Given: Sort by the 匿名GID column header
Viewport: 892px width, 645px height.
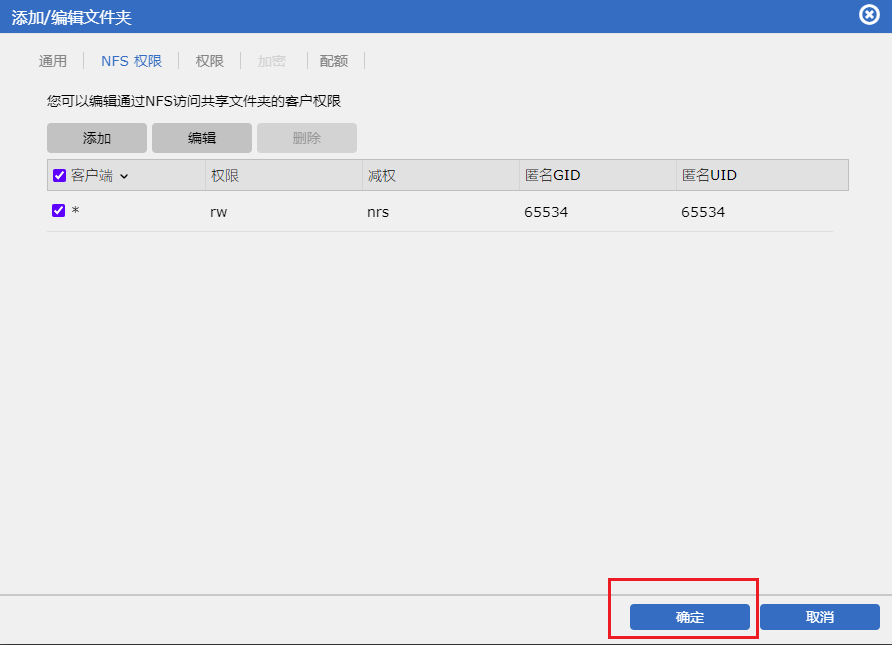Looking at the screenshot, I should [553, 176].
